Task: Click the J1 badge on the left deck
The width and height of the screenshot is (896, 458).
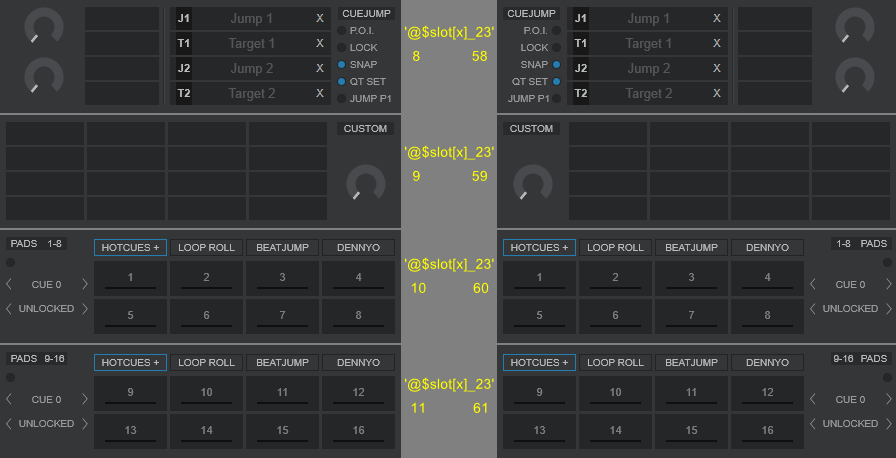Action: pos(184,19)
